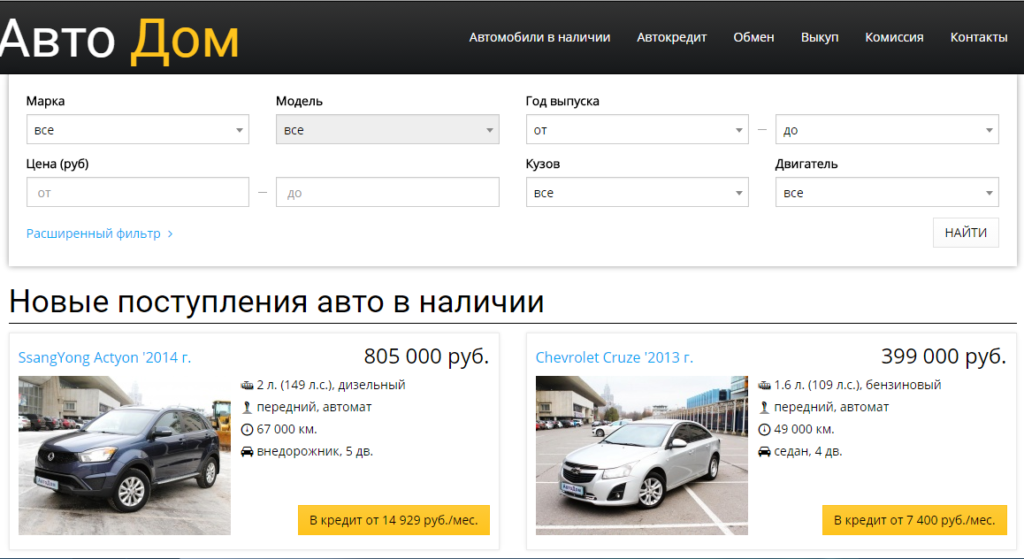Image resolution: width=1024 pixels, height=559 pixels.
Task: Click the 49 000 км. mileage text
Action: pos(804,429)
